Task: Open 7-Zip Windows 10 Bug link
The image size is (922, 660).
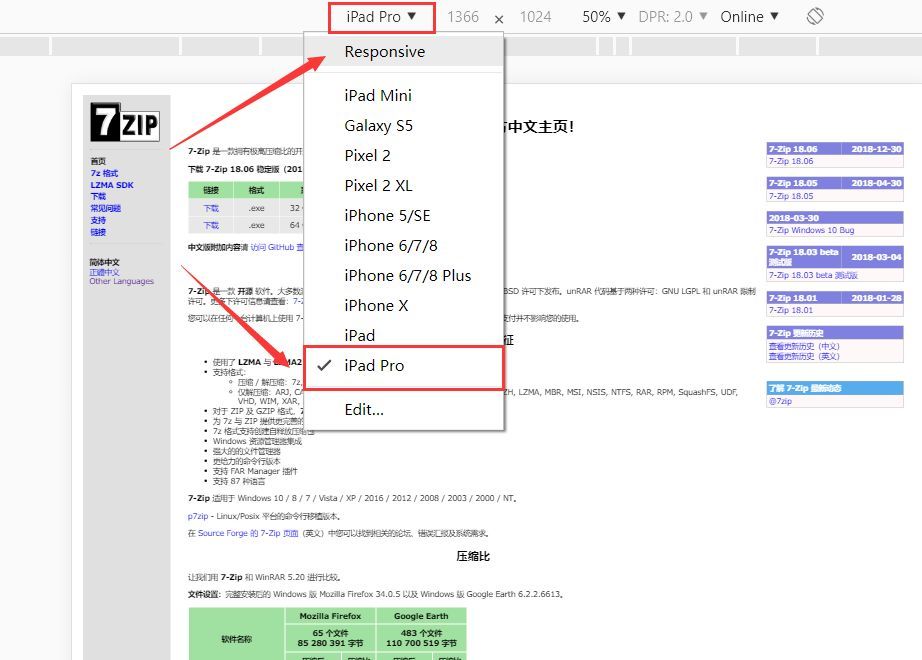Action: 811,230
